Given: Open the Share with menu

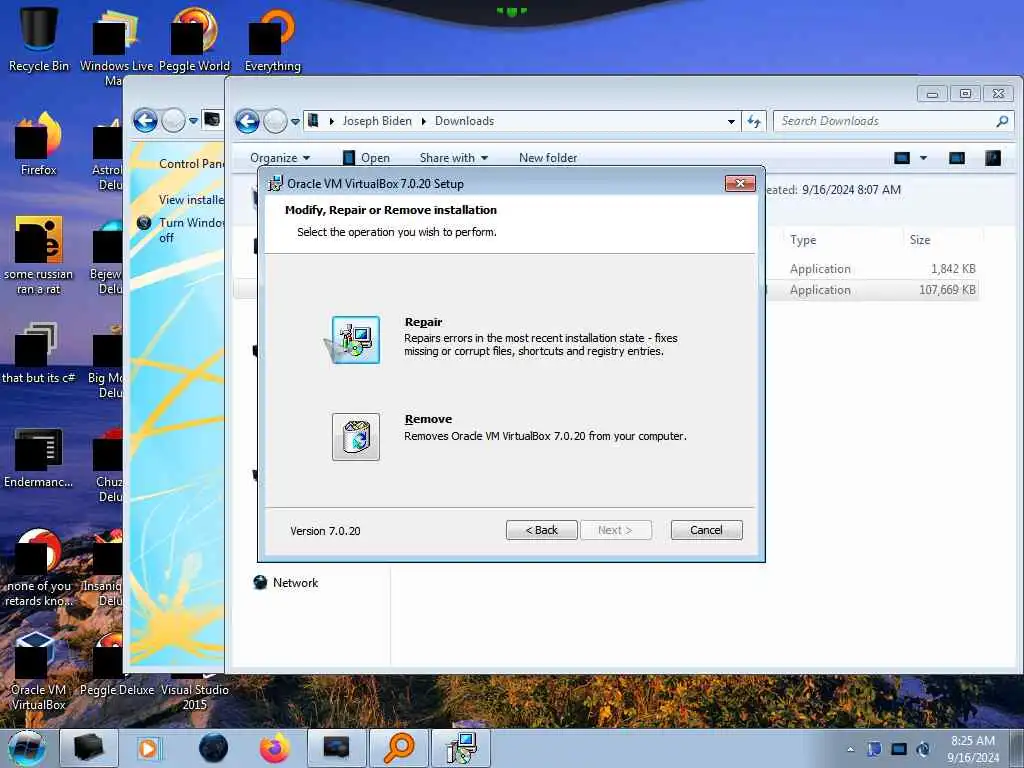Looking at the screenshot, I should point(454,158).
